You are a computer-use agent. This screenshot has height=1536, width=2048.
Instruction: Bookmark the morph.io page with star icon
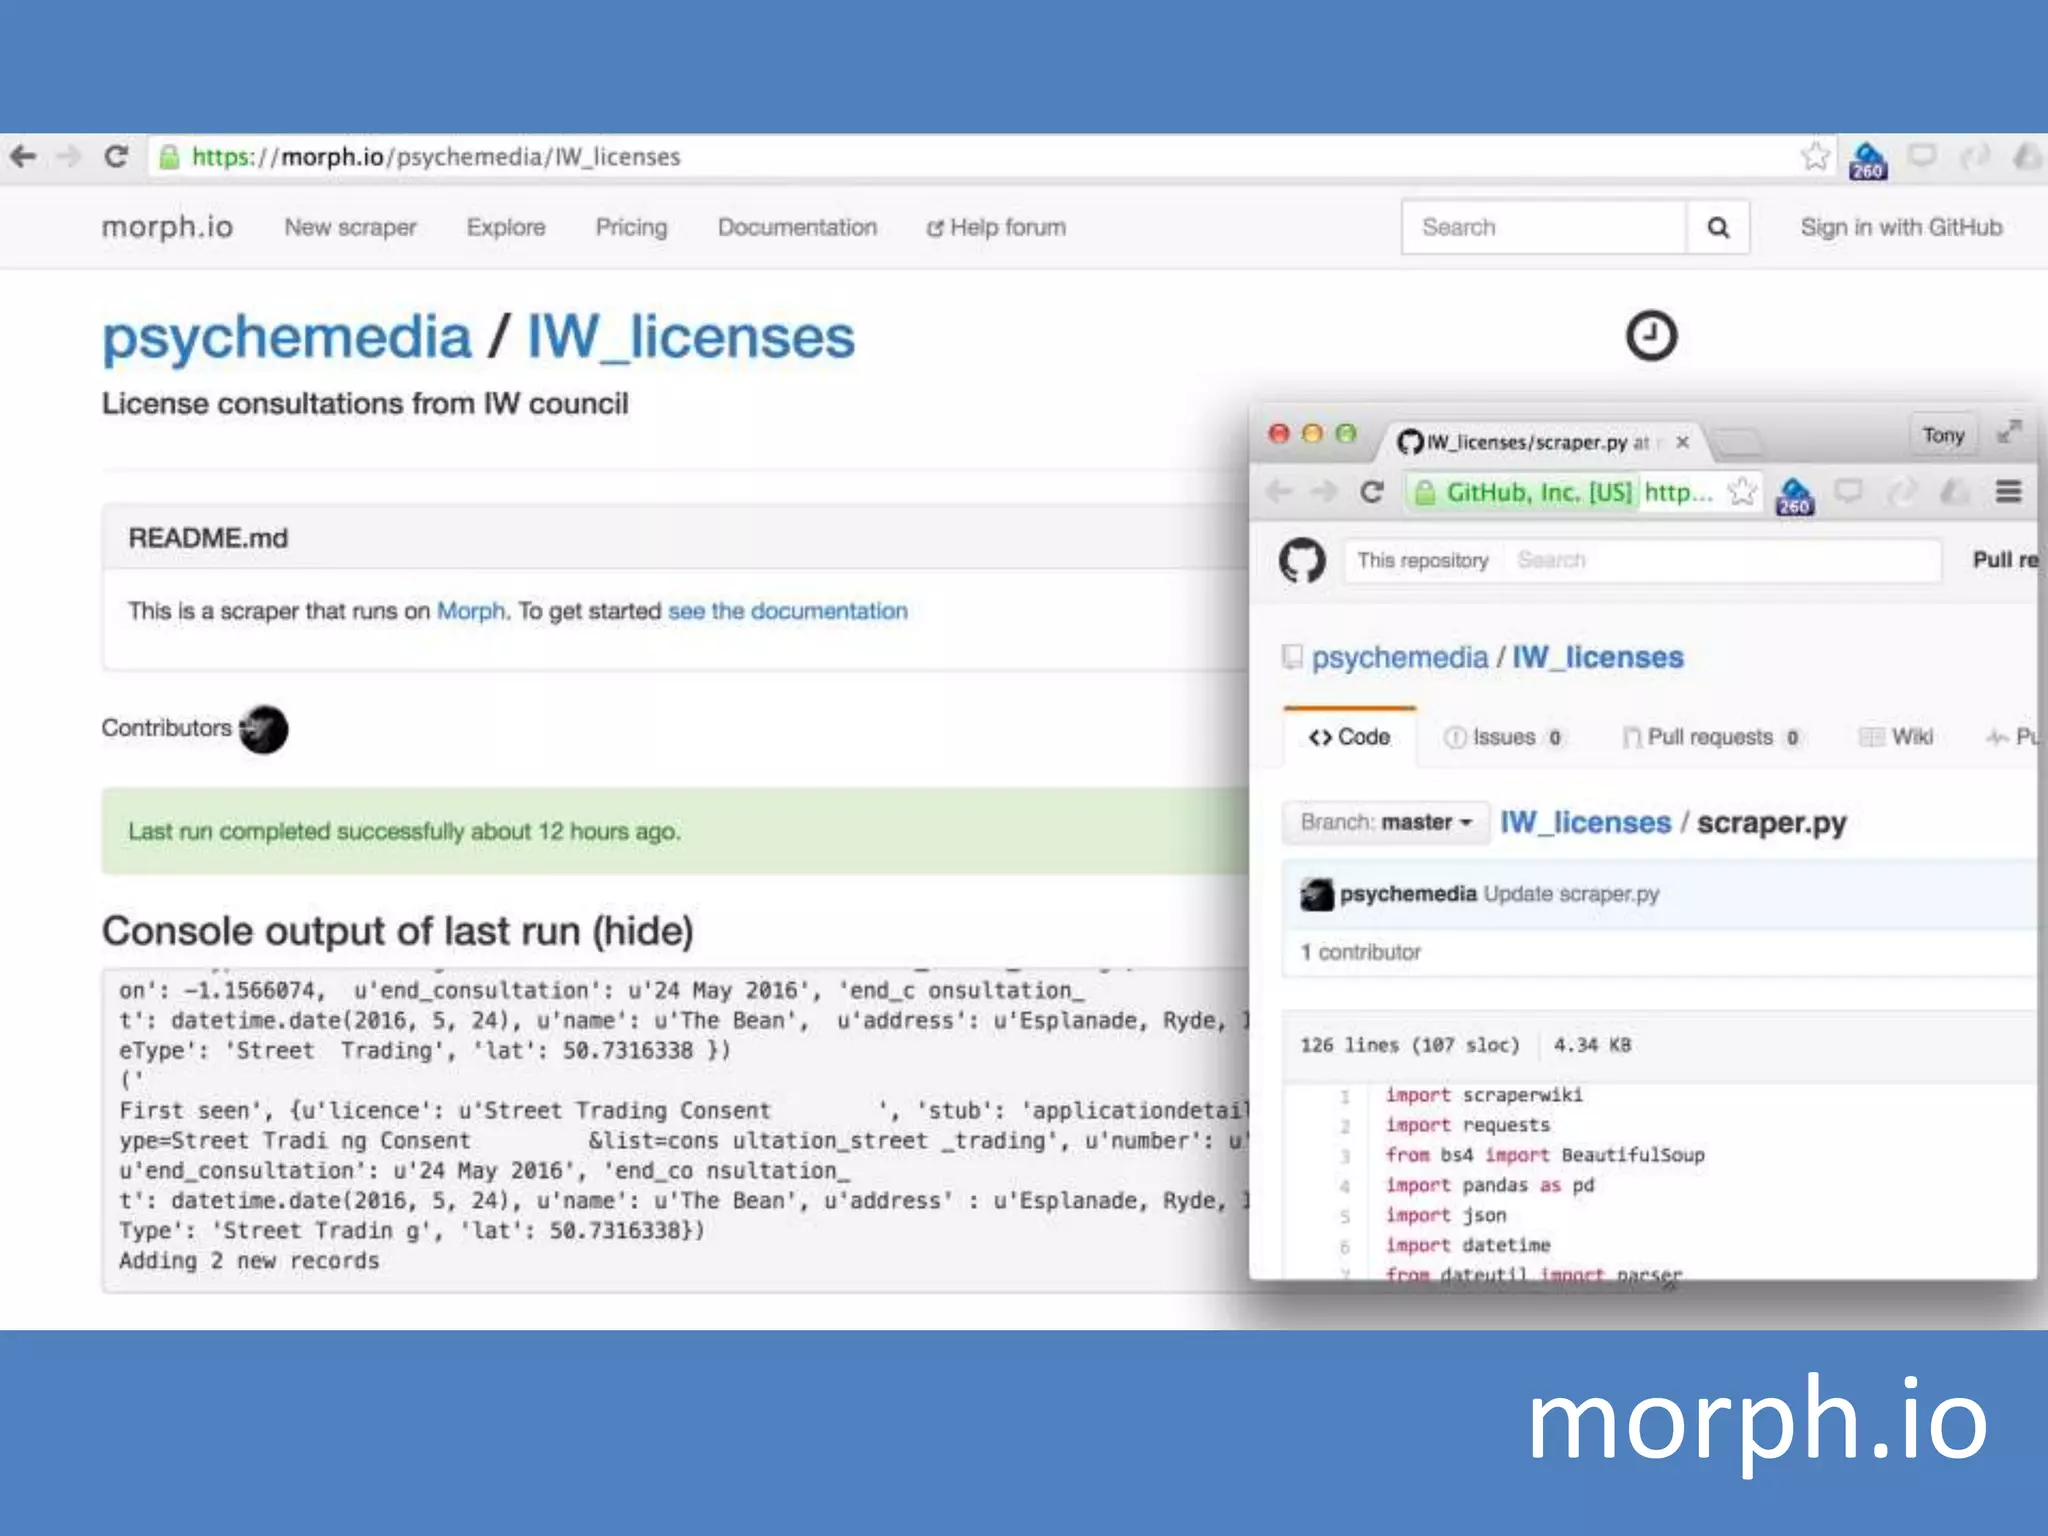coord(1815,156)
